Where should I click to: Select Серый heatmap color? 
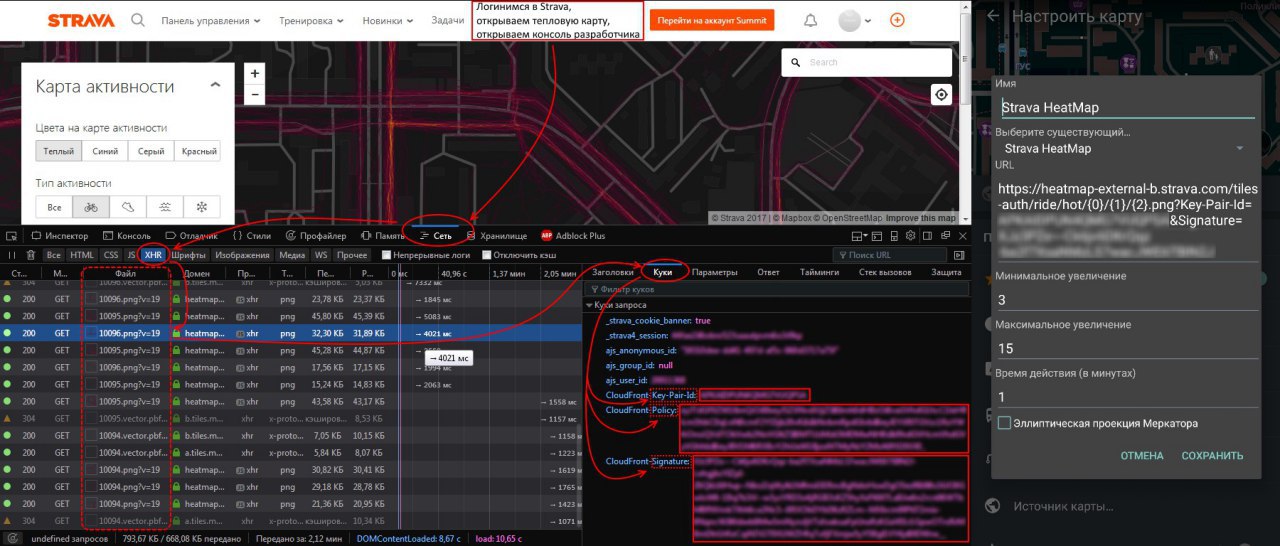[x=151, y=152]
